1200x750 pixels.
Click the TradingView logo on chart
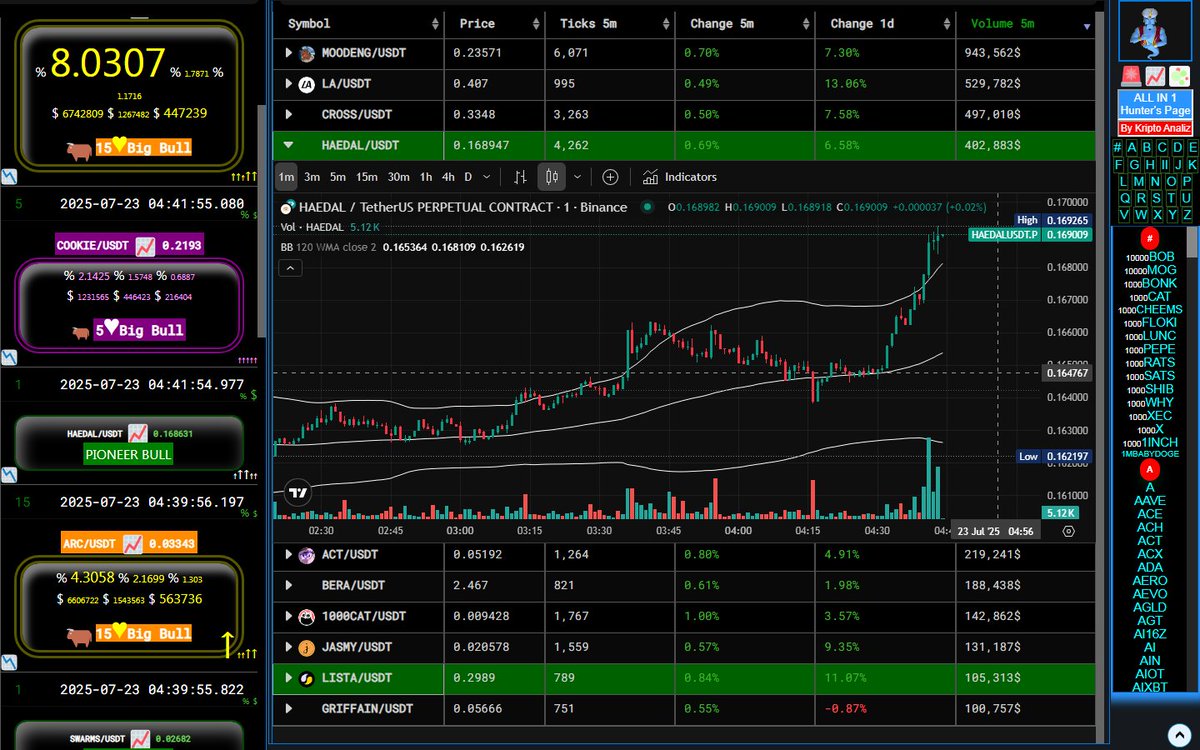297,492
